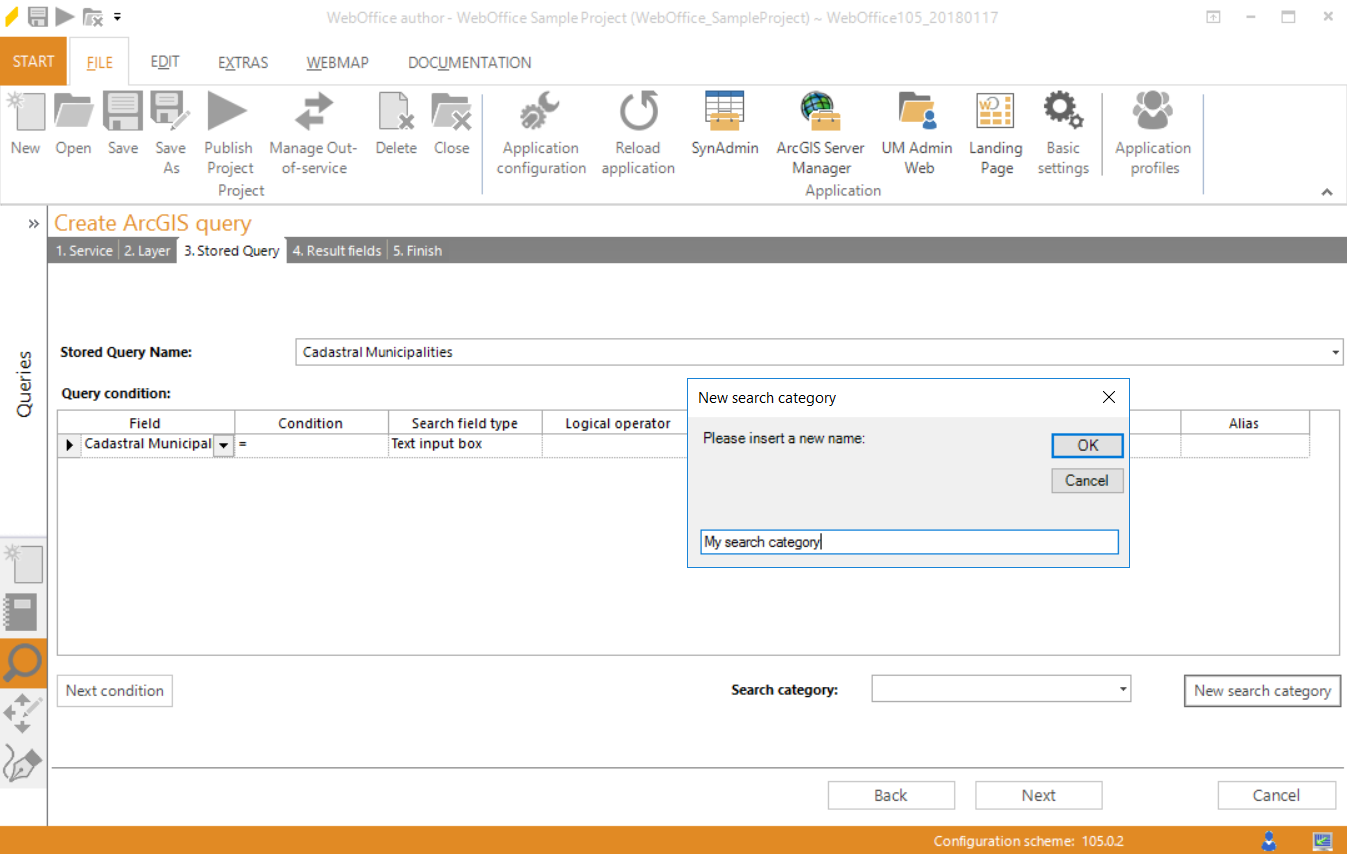Screen dimensions: 1347x854
Task: Switch to the EXTRAS ribbon tab
Action: [x=242, y=62]
